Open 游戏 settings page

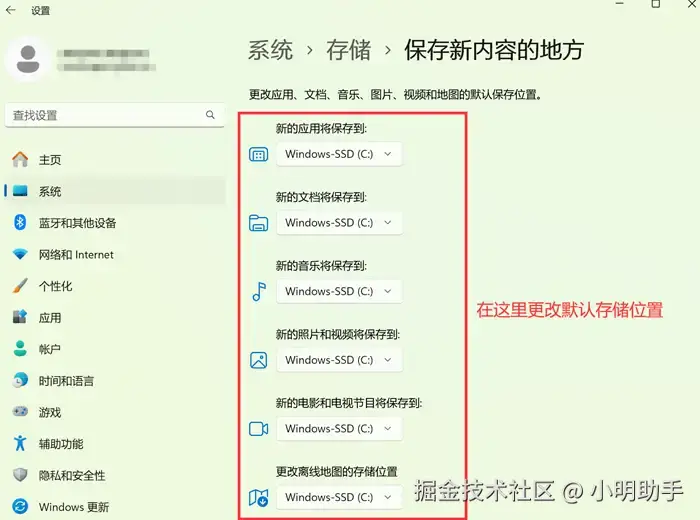click(115, 412)
